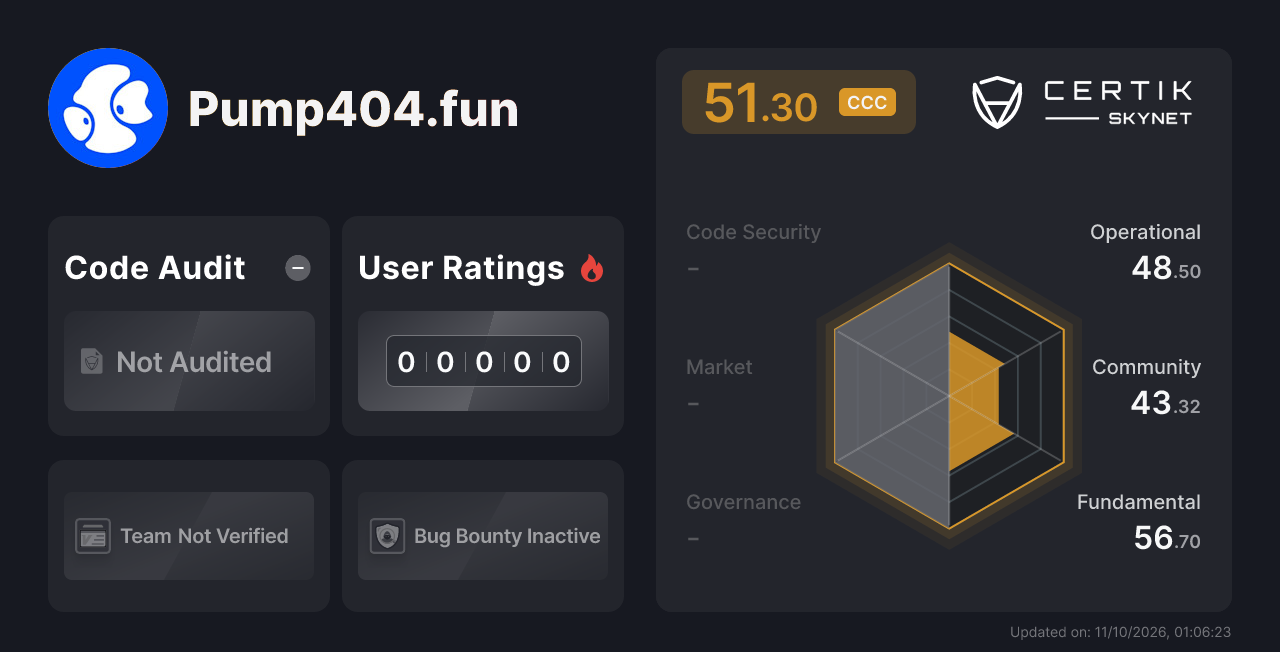Screen dimensions: 1280x652
Task: Click the 51.30 overall score
Action: (761, 103)
